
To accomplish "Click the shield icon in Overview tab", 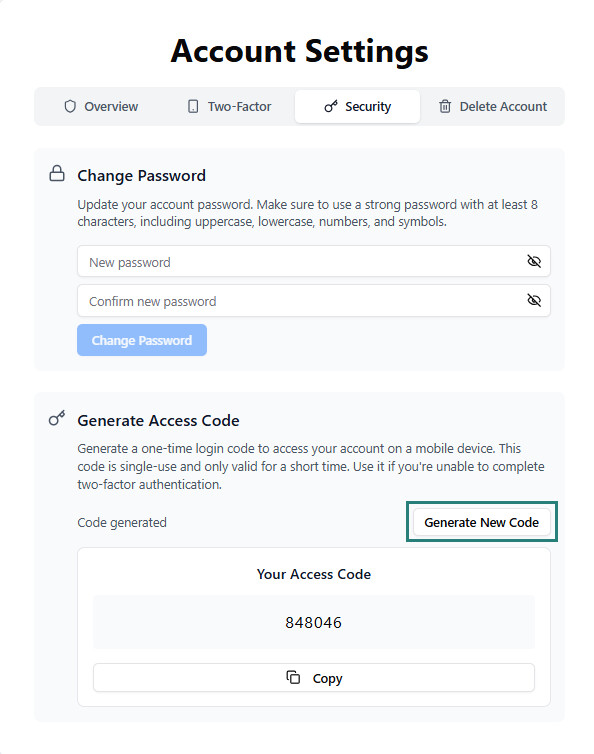I will click(70, 106).
